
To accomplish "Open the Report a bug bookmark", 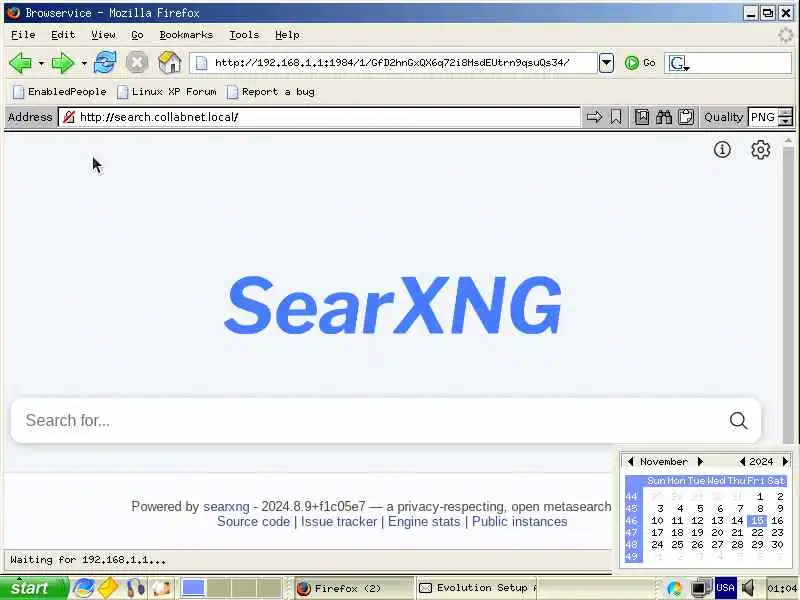I will click(x=271, y=92).
